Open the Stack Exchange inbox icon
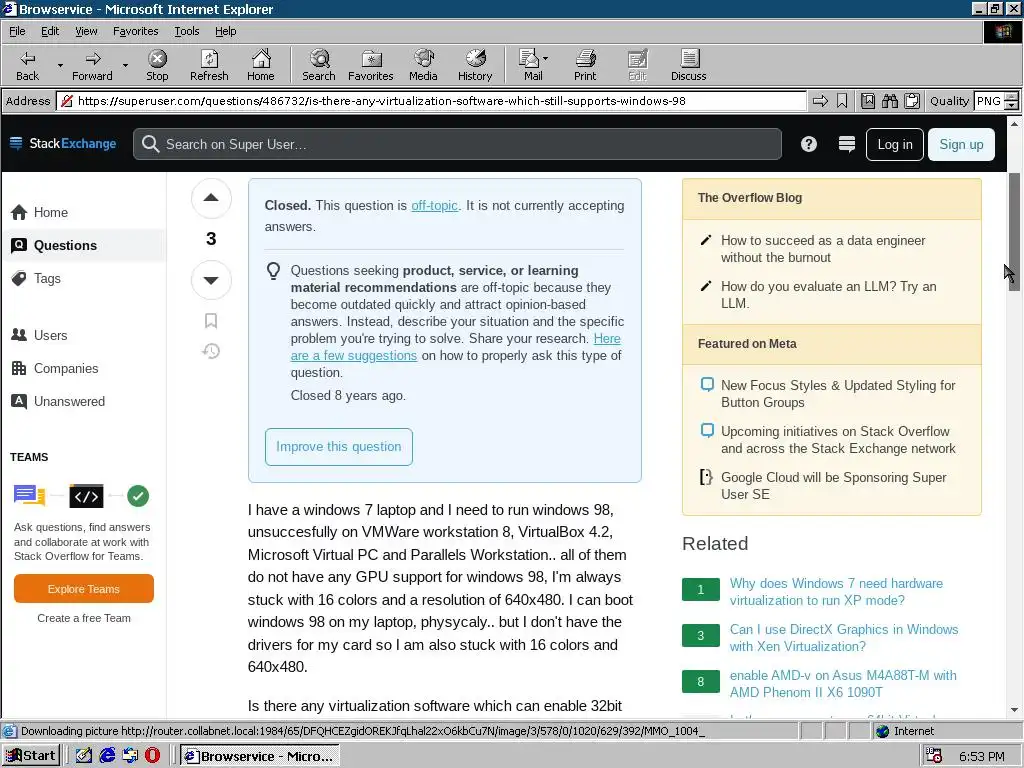 click(846, 144)
